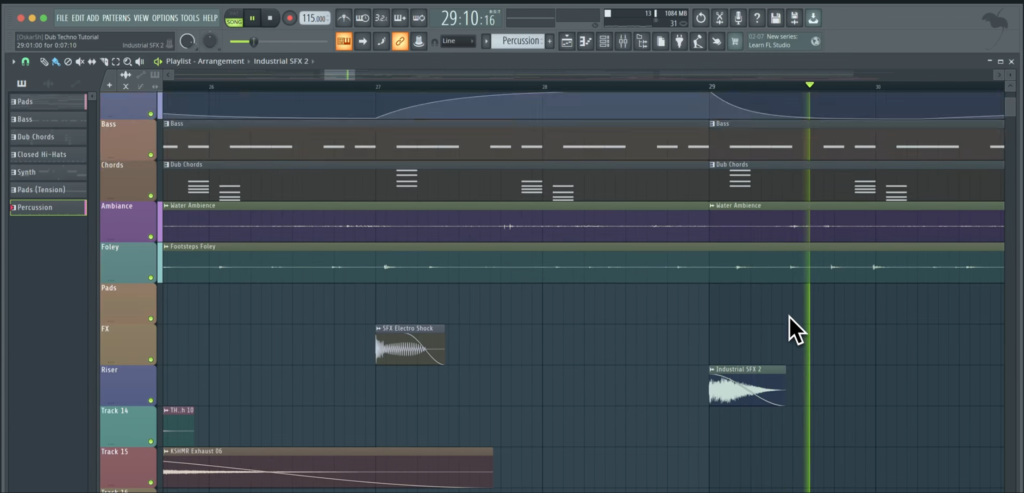Click typing keyboard to piano icon
The image size is (1024, 493).
click(344, 41)
